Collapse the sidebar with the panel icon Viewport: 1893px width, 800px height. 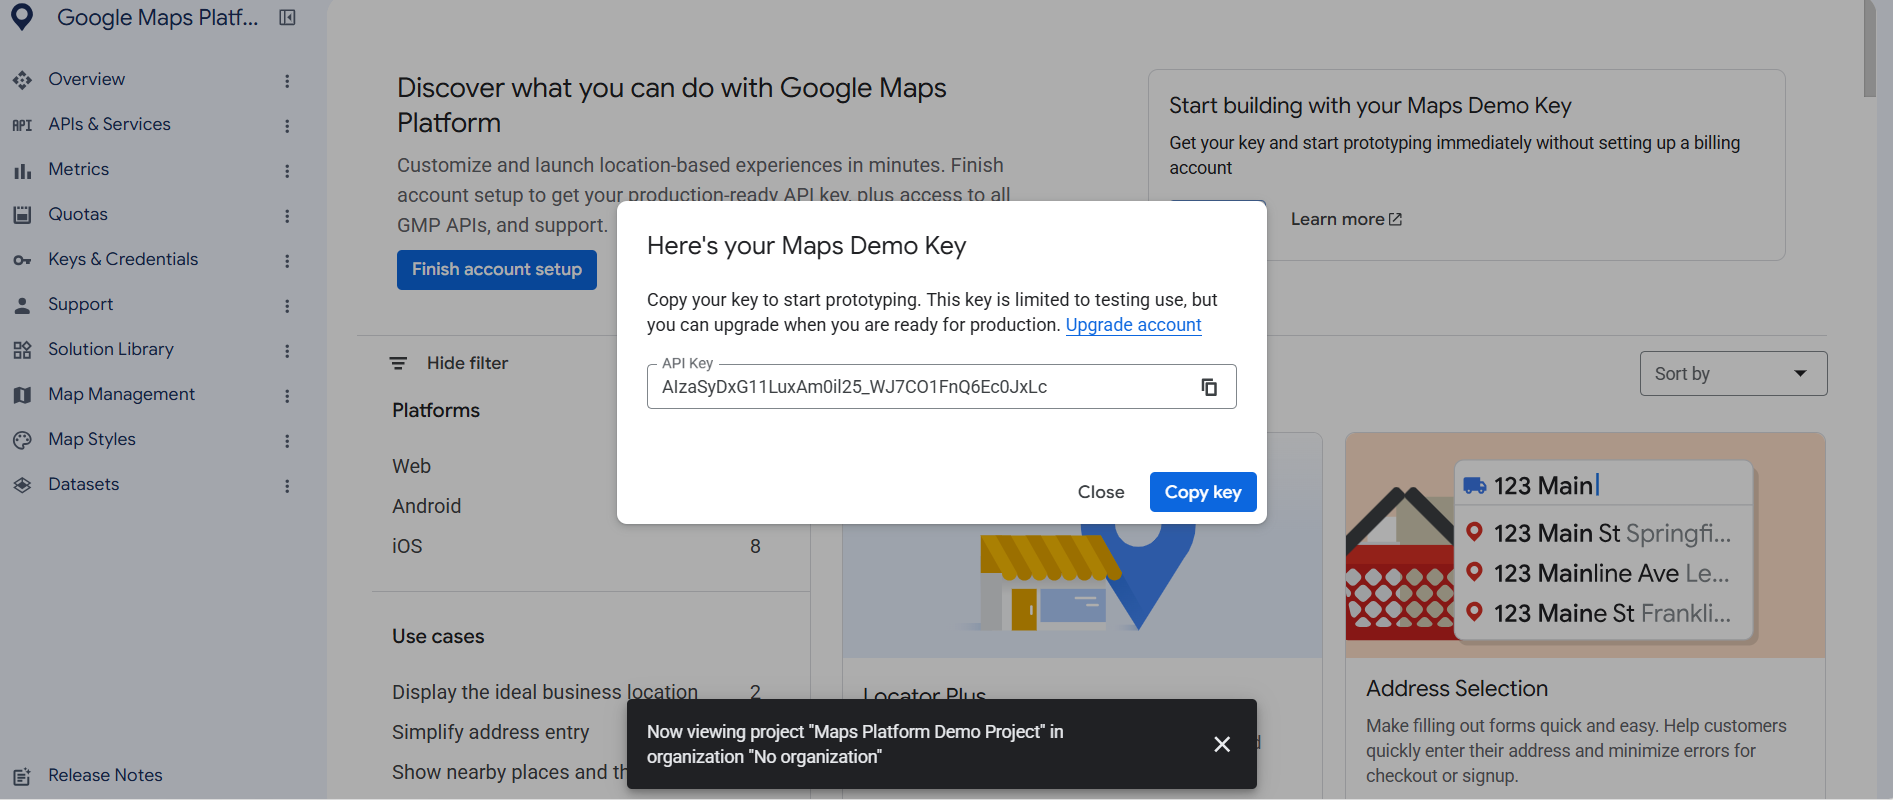(287, 17)
